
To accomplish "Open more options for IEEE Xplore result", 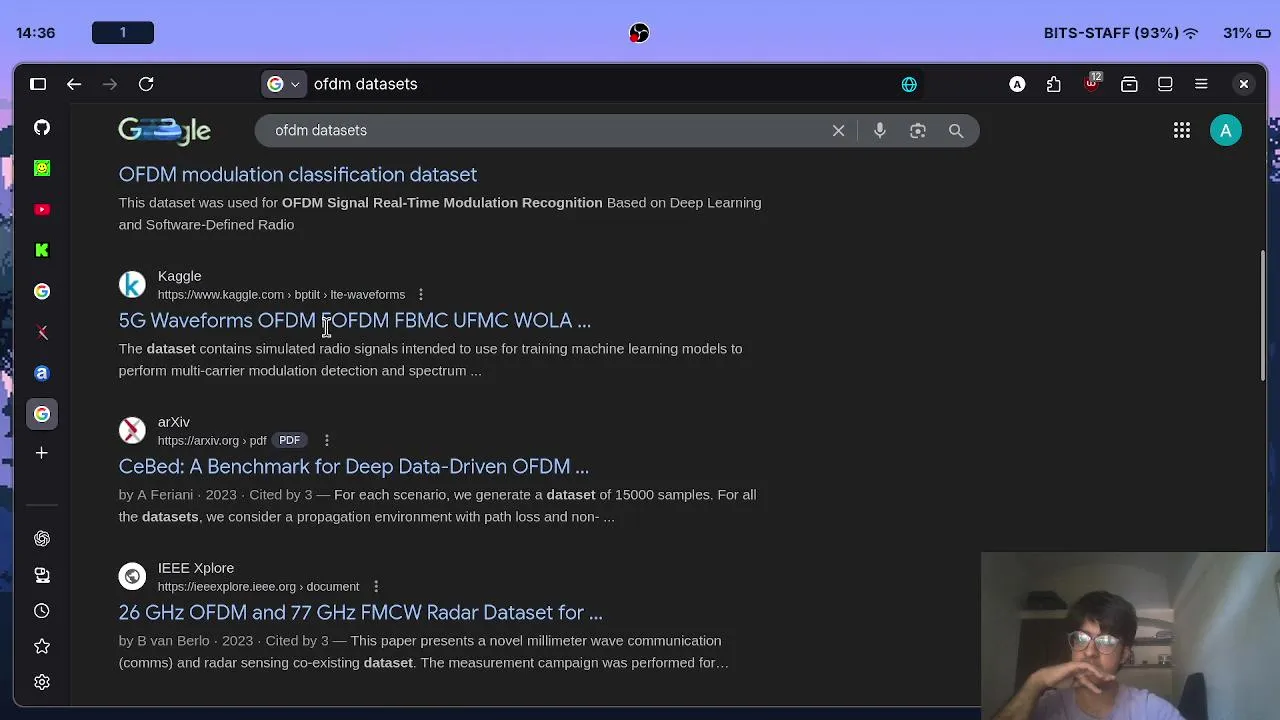I will tap(376, 586).
